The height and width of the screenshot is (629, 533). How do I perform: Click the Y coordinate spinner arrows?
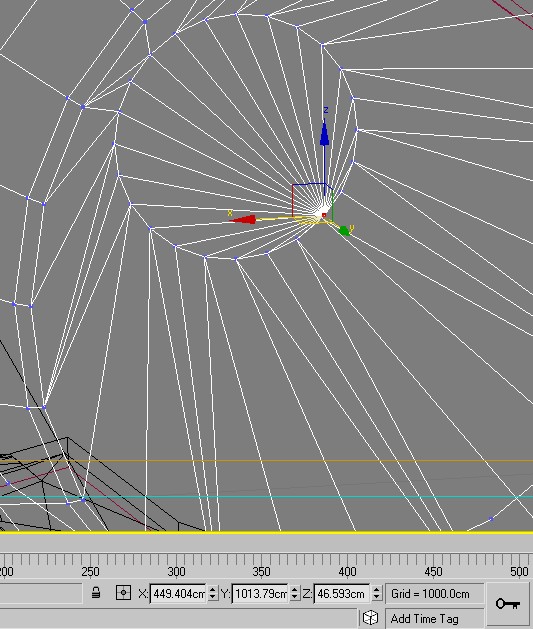tap(295, 593)
